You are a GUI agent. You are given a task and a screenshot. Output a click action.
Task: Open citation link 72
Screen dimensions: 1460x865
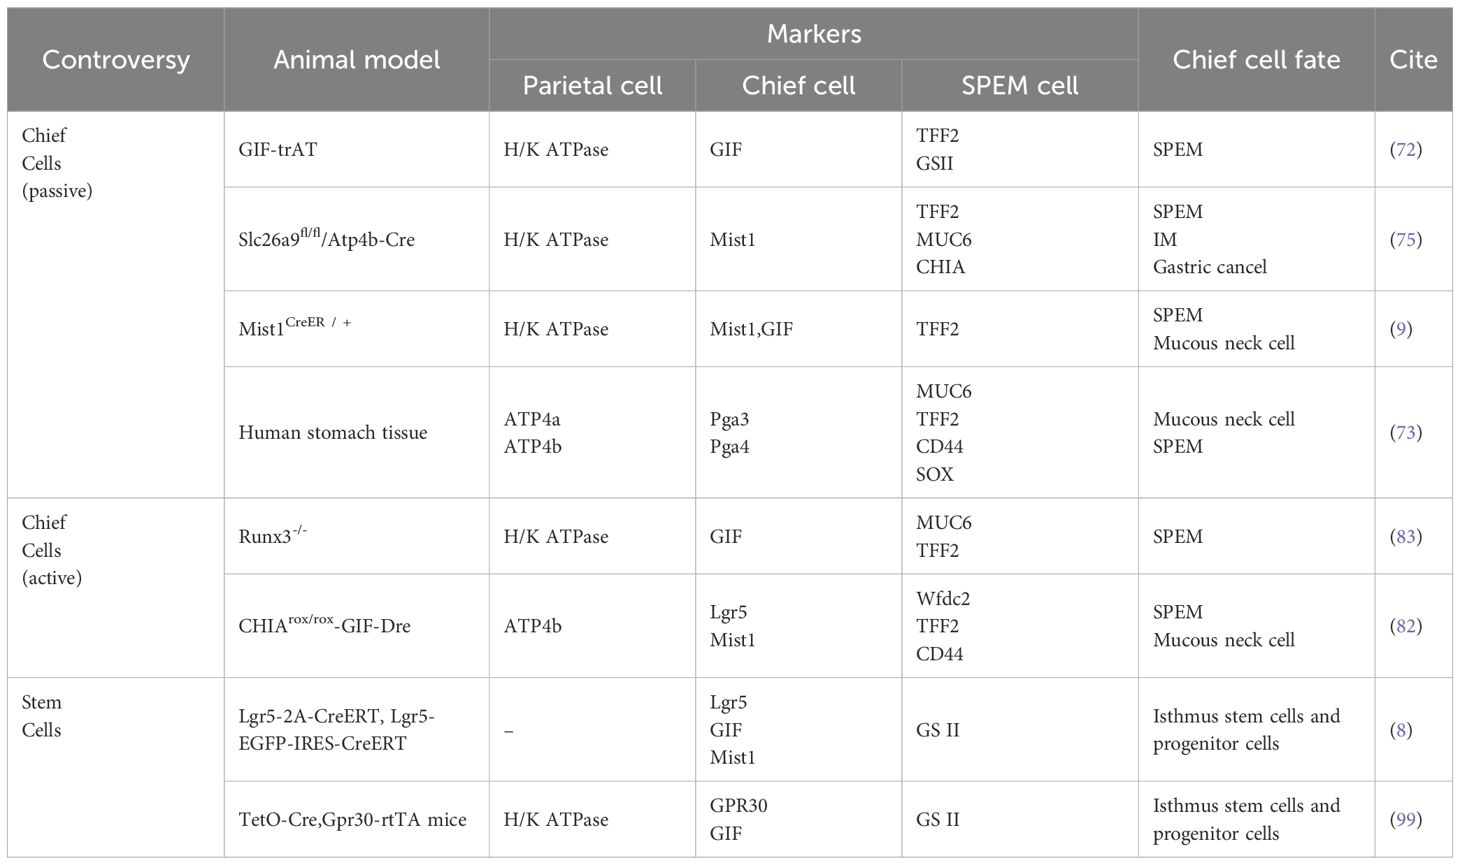pos(1406,150)
